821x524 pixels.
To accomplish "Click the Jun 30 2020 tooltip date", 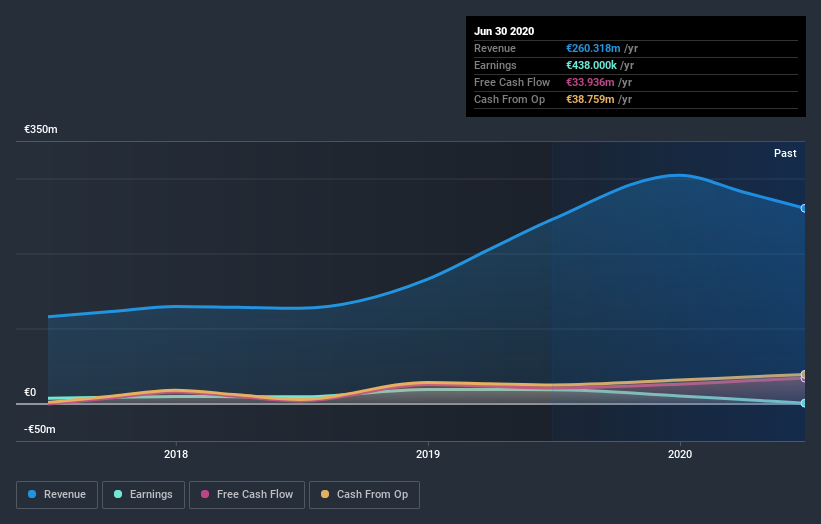I will pos(504,31).
